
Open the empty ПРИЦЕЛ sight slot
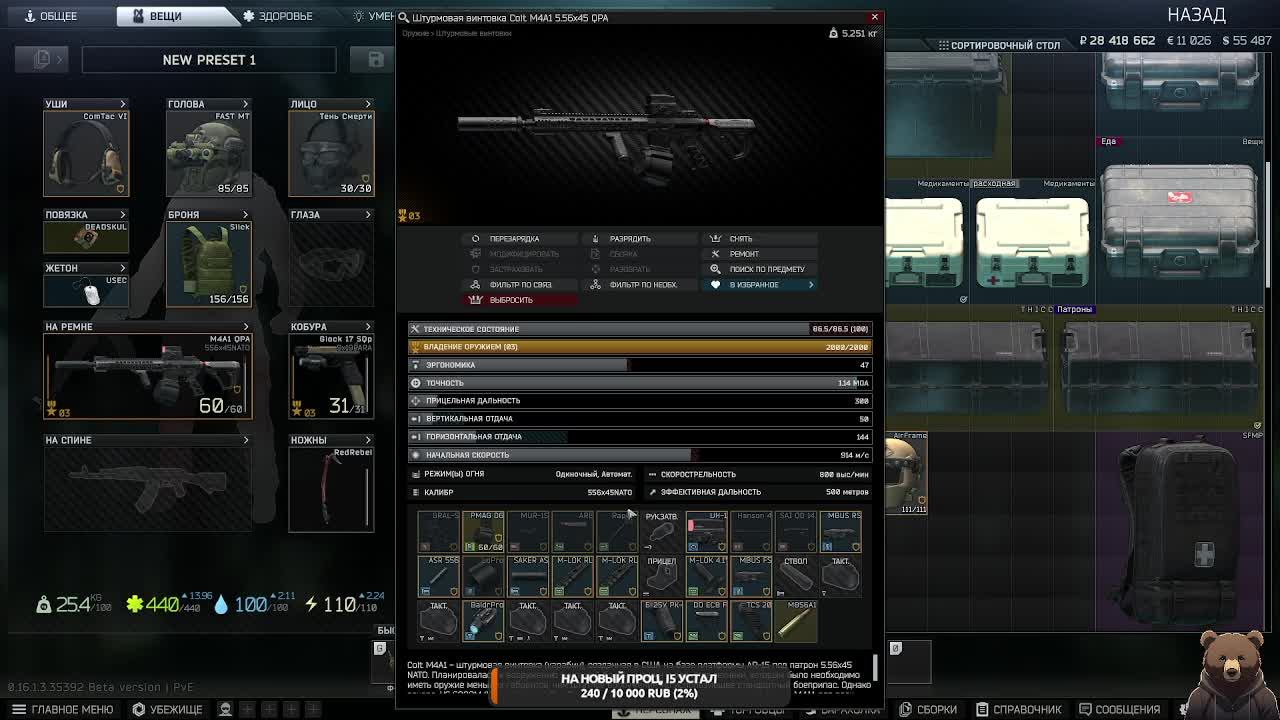coord(661,577)
